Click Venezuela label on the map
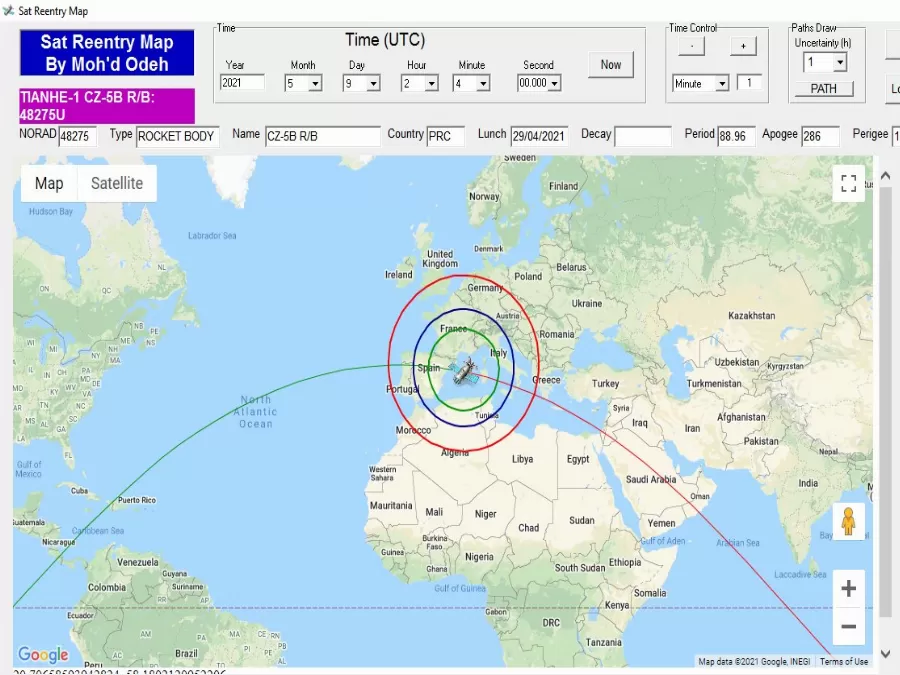900x675 pixels. coord(138,562)
